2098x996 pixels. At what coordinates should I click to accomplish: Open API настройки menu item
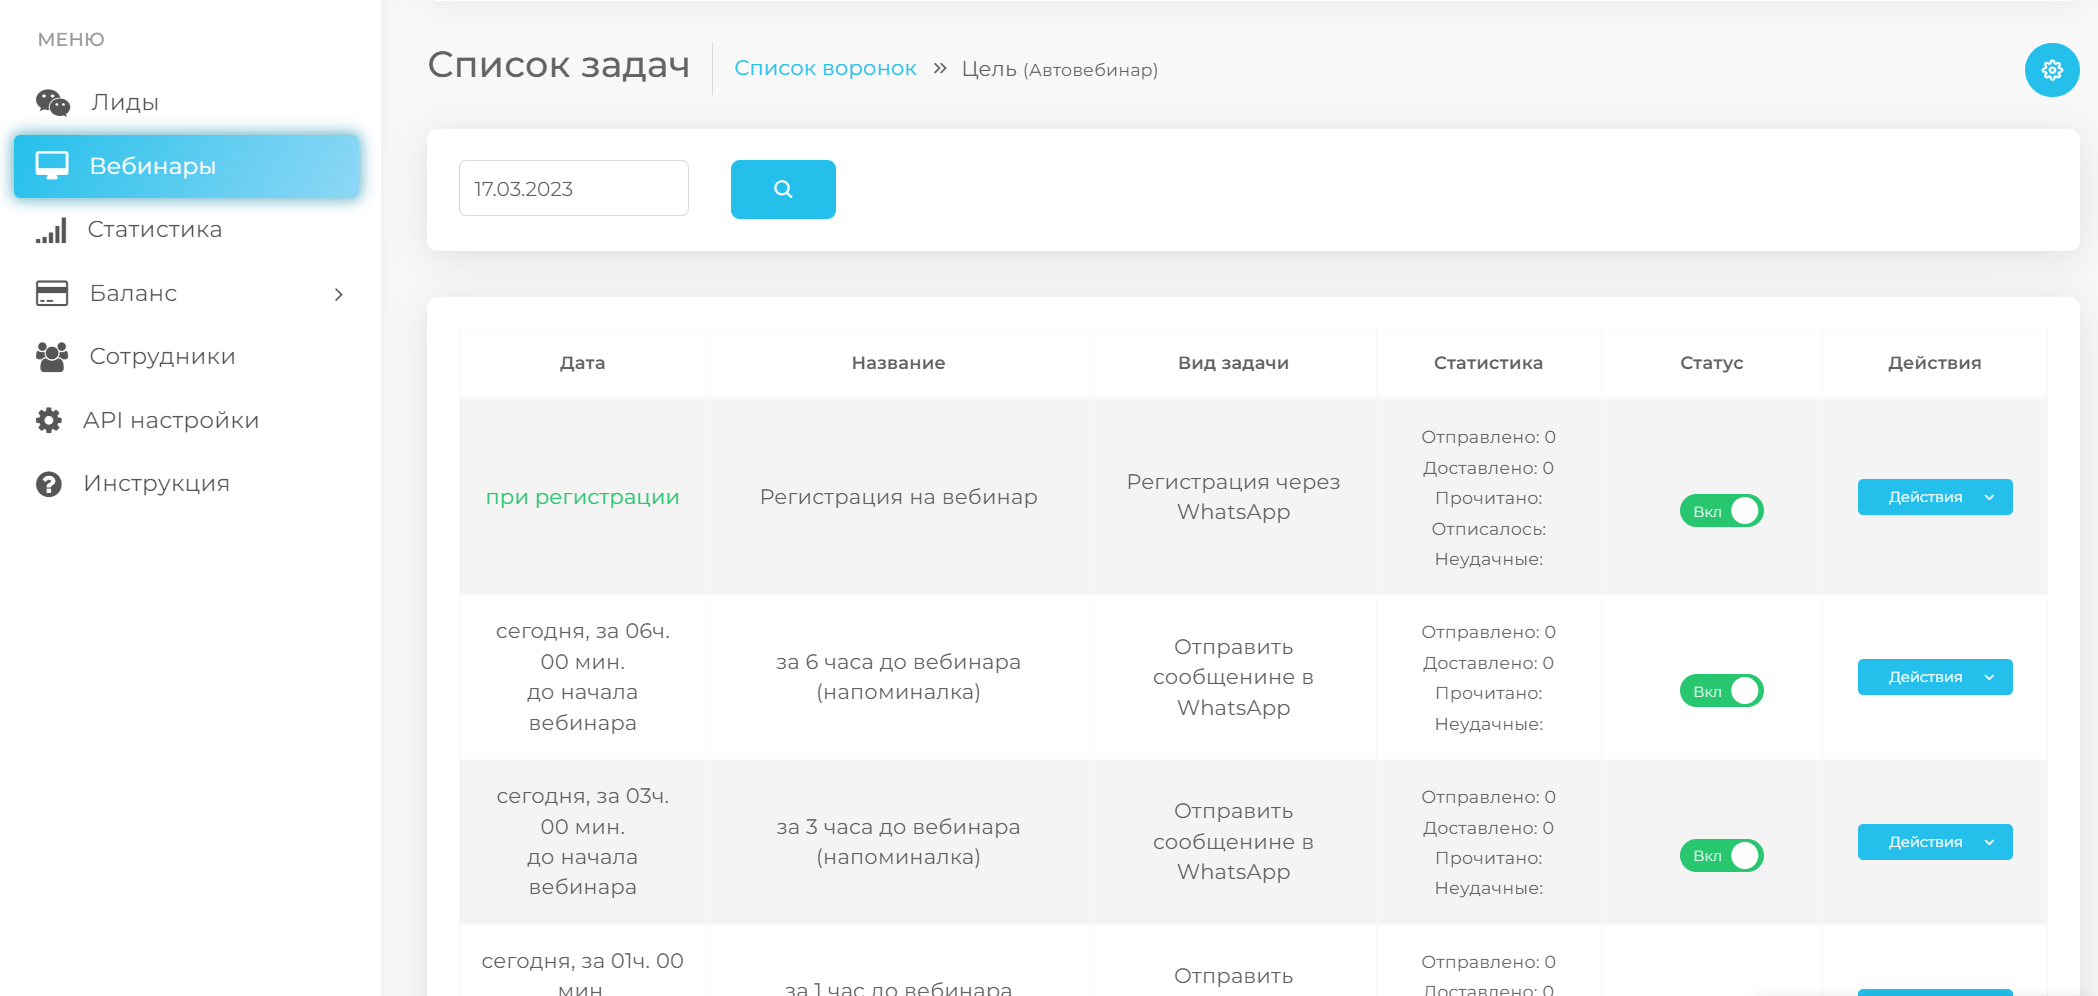point(187,420)
